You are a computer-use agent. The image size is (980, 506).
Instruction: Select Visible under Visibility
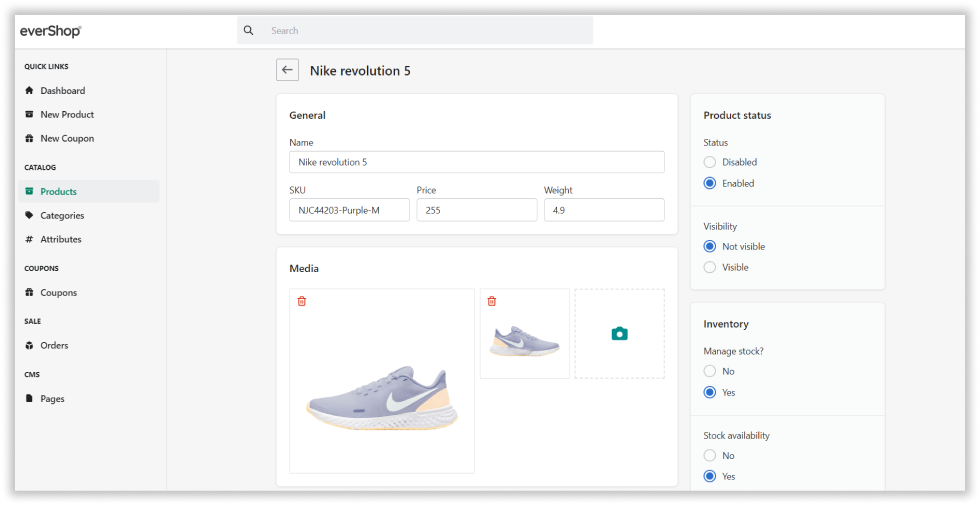click(709, 267)
